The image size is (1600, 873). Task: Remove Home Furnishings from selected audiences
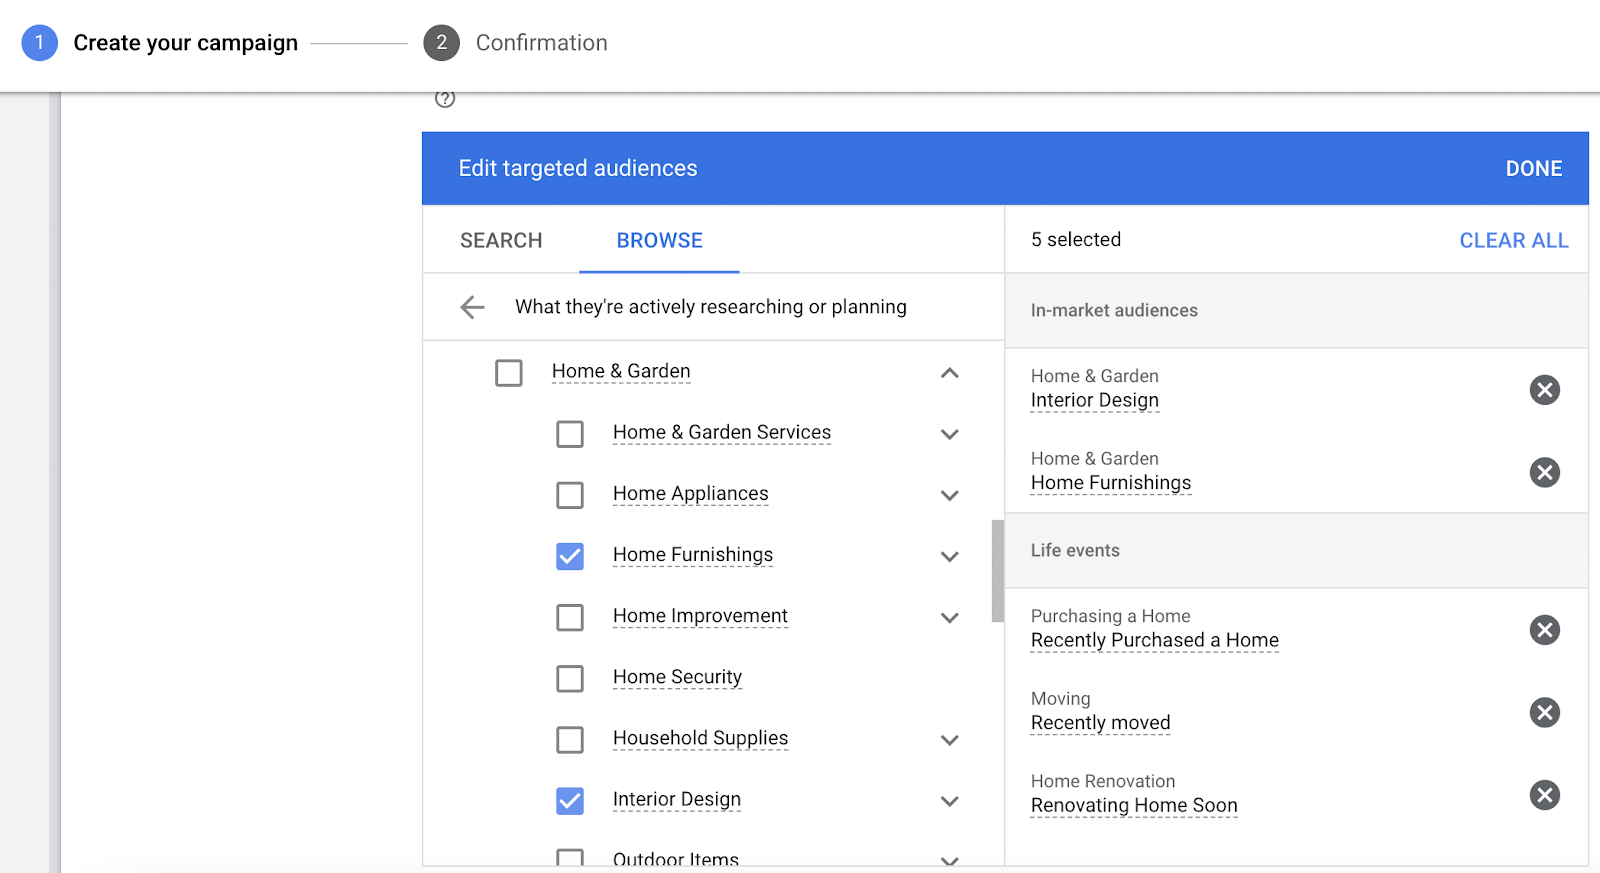point(1544,472)
